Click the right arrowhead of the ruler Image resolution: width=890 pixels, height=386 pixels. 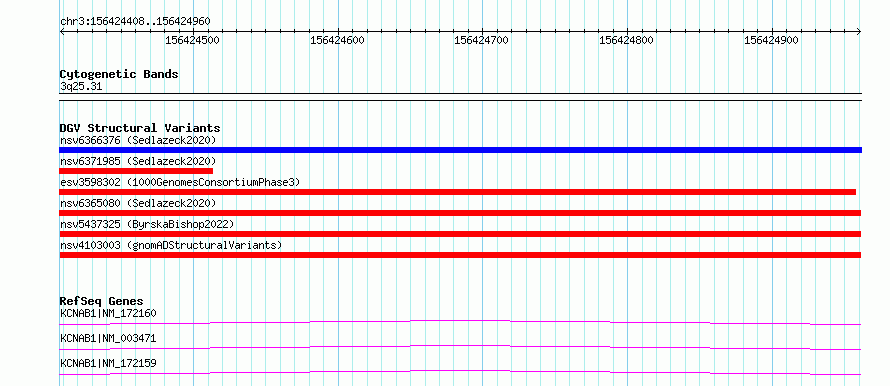pos(859,31)
